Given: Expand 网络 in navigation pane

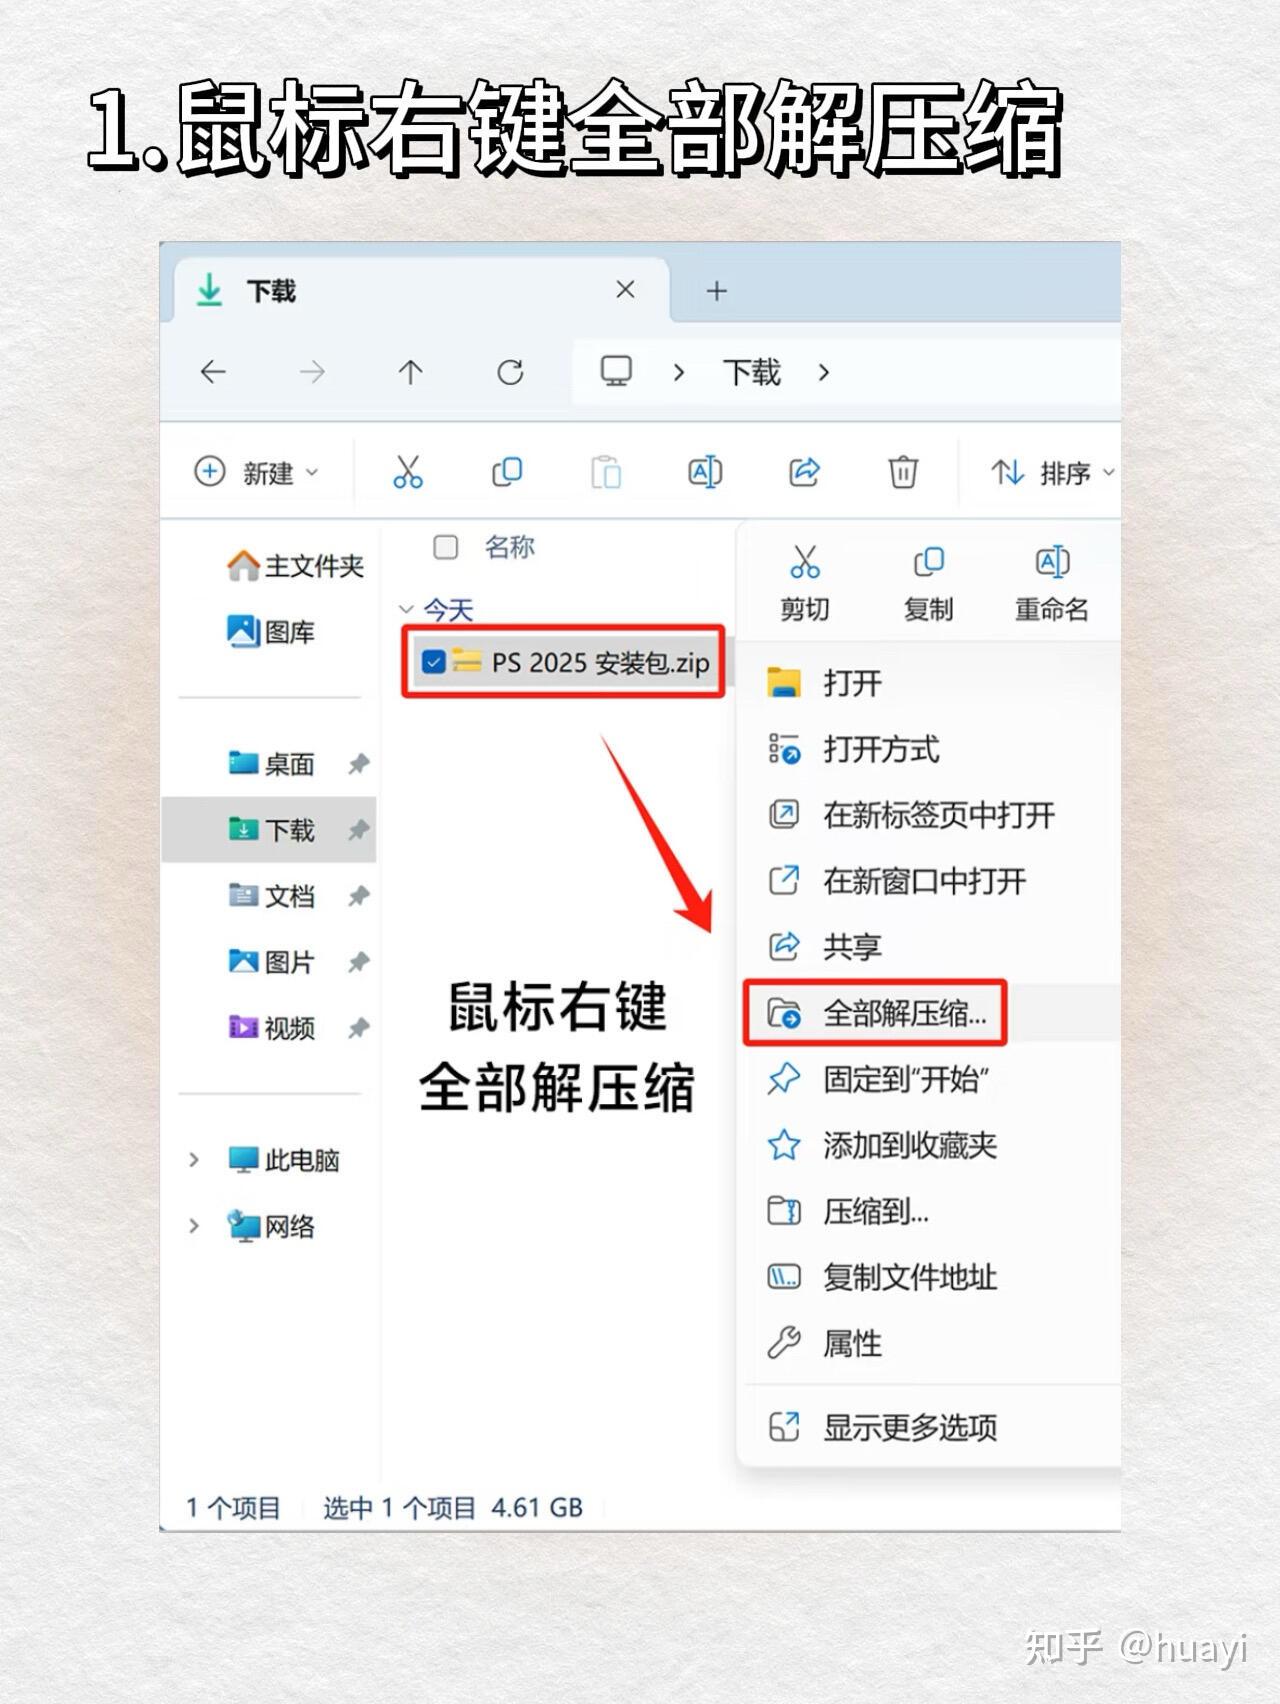Looking at the screenshot, I should (x=194, y=1226).
